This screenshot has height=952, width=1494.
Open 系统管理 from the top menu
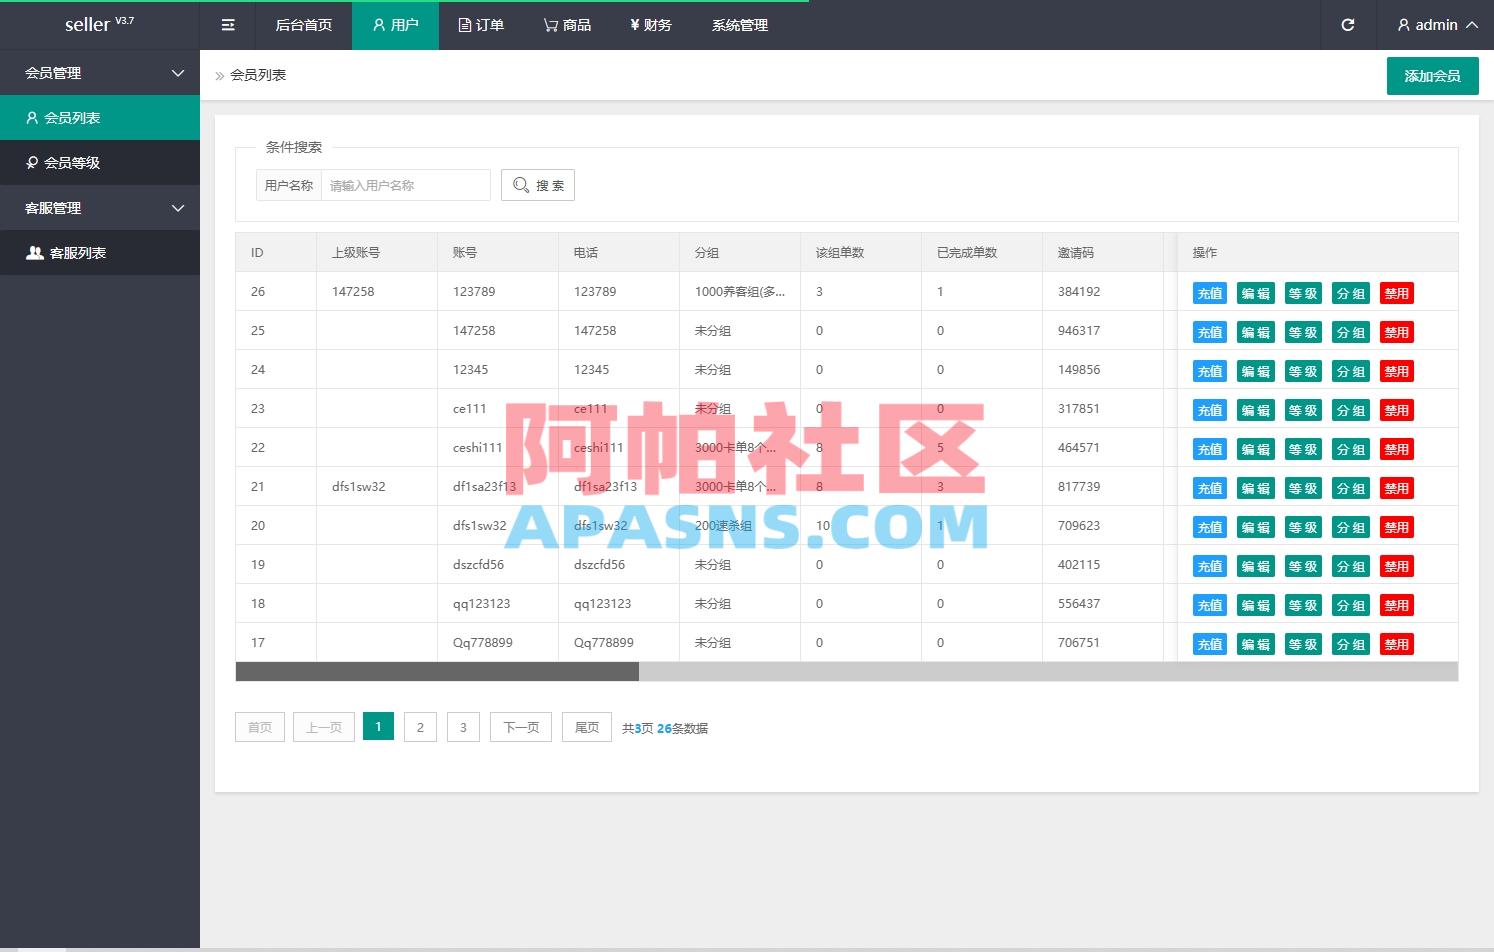pyautogui.click(x=739, y=25)
